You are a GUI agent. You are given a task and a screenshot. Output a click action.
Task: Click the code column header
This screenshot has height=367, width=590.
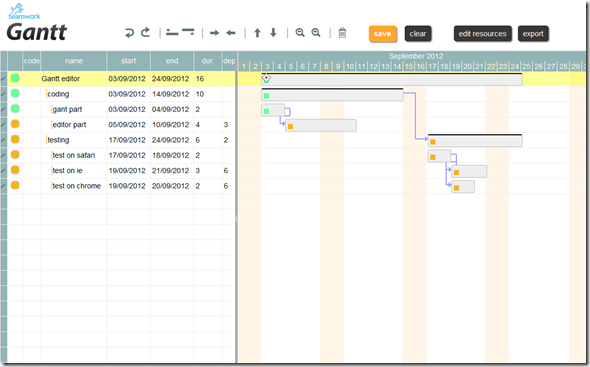[x=32, y=61]
